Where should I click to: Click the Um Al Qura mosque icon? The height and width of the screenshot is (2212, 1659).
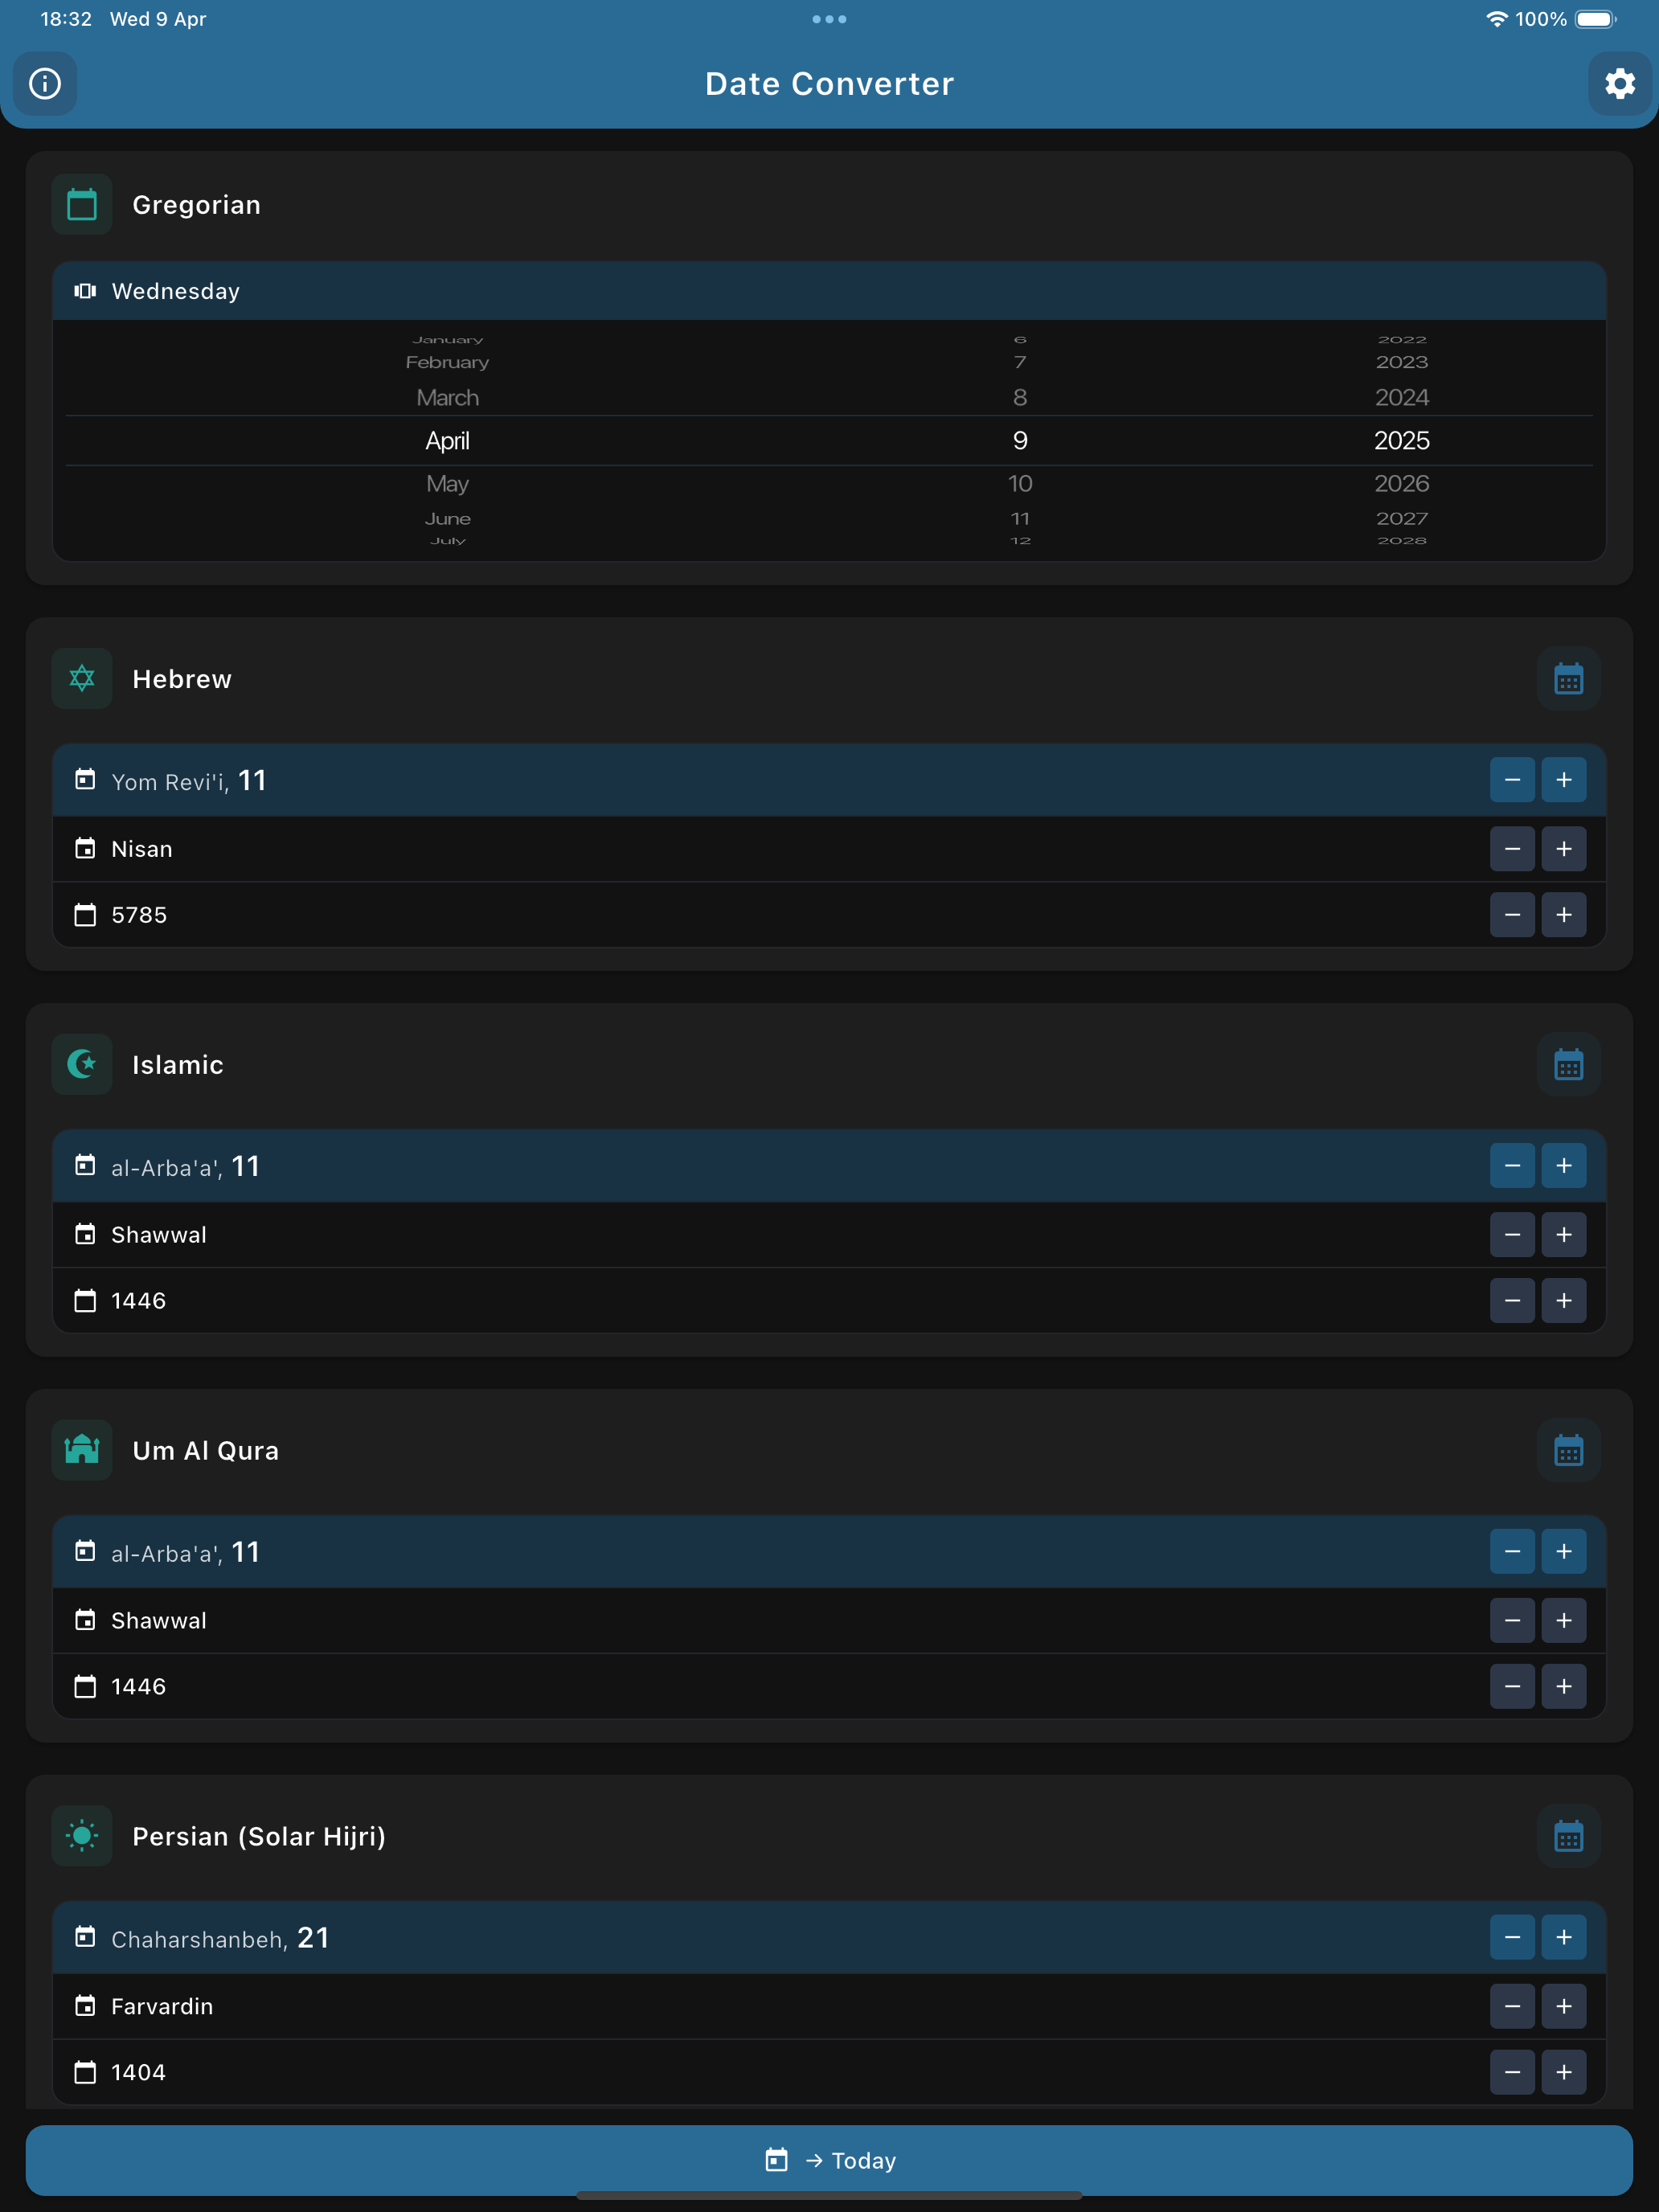[x=81, y=1450]
